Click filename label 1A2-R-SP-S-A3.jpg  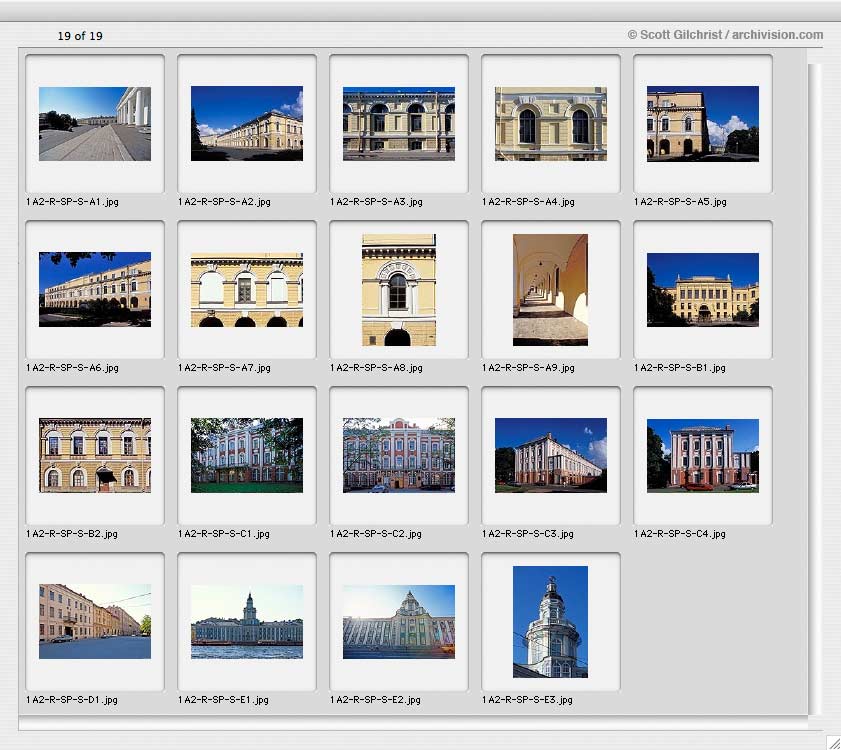point(376,202)
